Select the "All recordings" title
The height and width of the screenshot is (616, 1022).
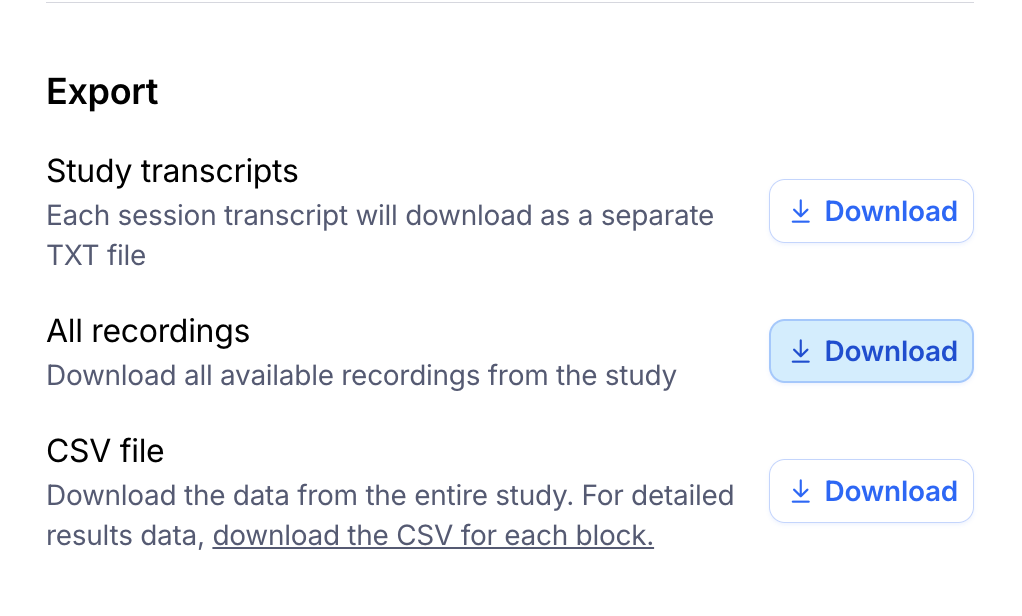[148, 331]
